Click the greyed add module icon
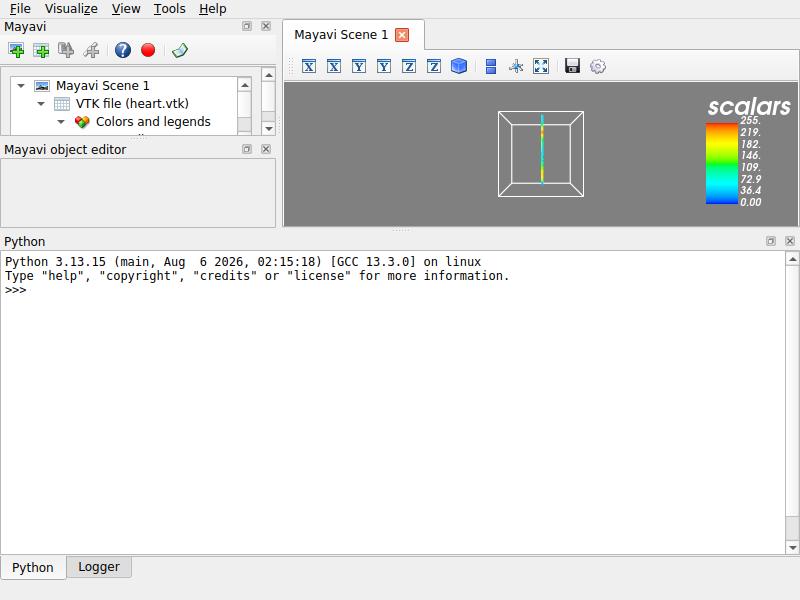The image size is (800, 600). (66, 50)
